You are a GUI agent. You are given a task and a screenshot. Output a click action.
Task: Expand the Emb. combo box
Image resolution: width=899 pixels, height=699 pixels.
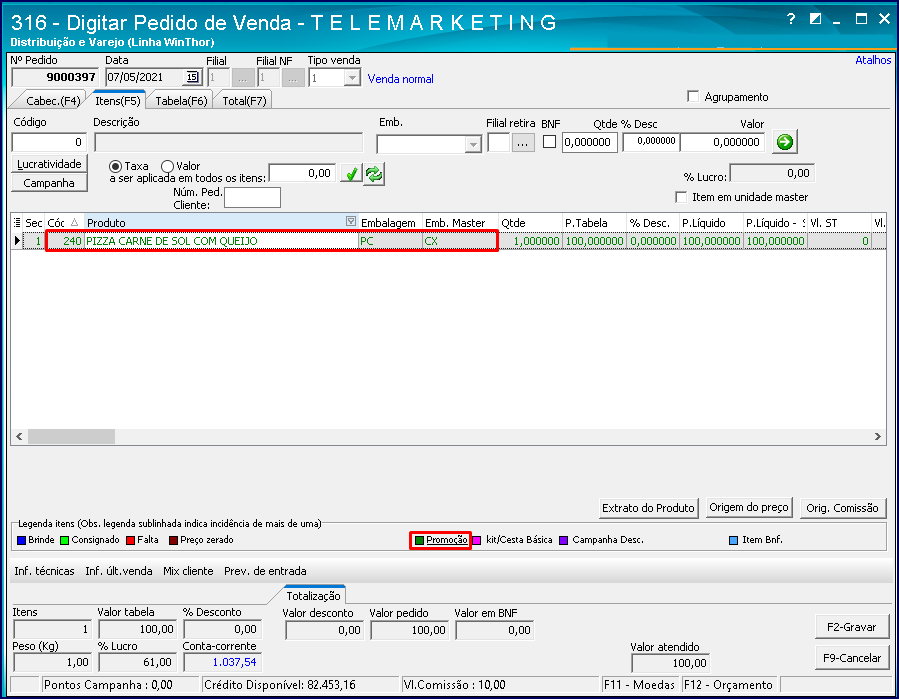(473, 145)
